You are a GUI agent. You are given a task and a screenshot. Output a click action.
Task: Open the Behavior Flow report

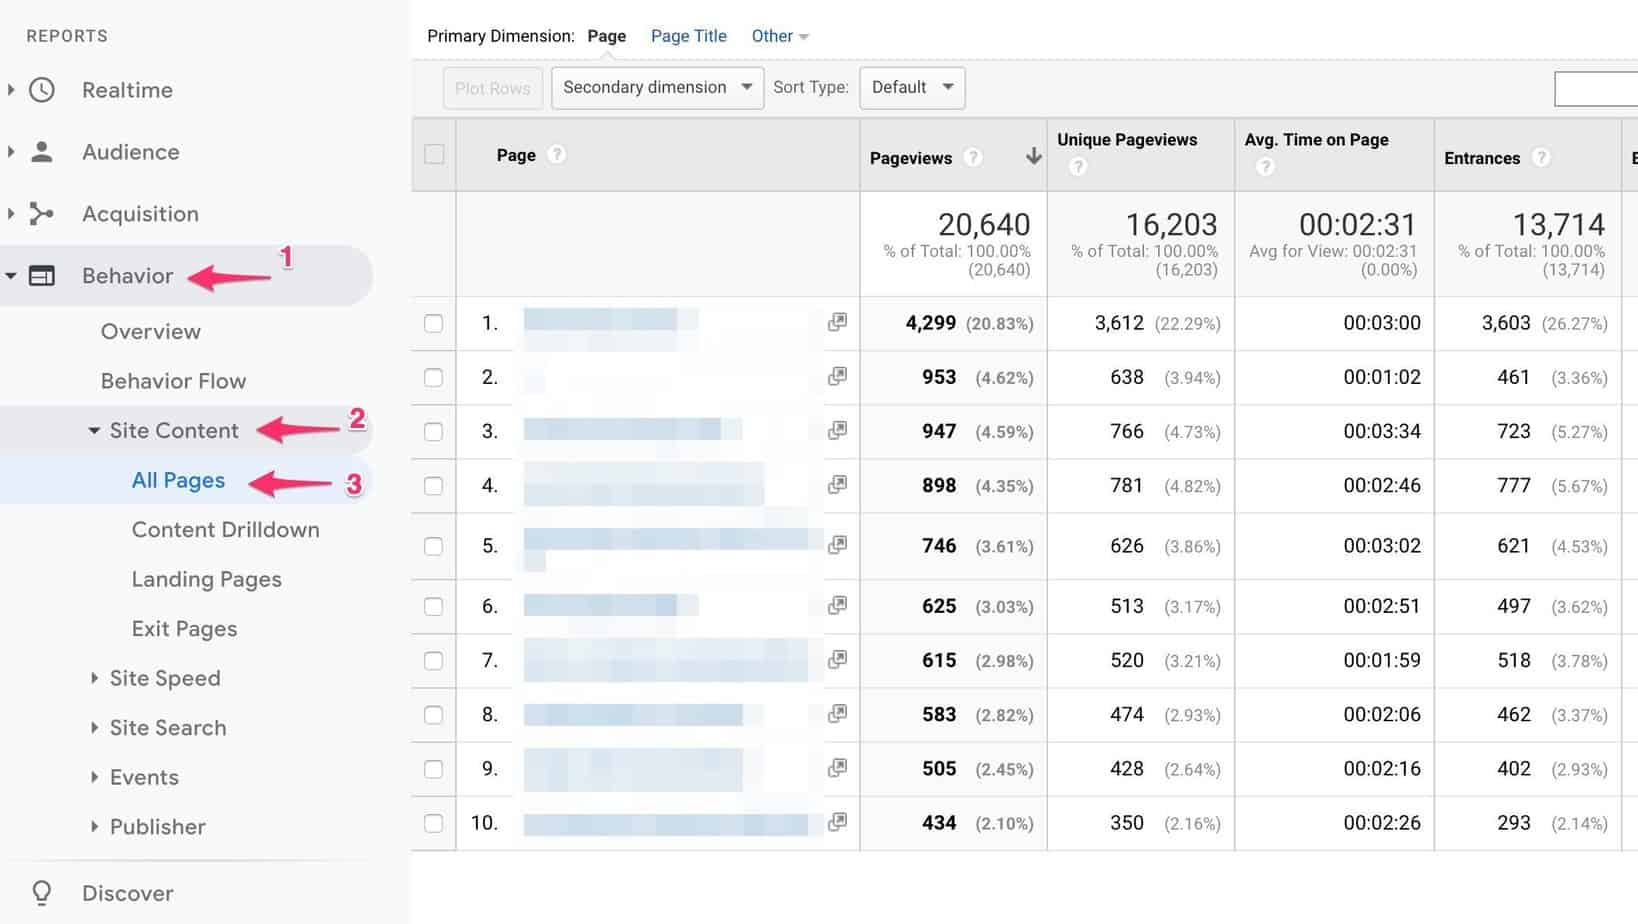click(x=173, y=381)
